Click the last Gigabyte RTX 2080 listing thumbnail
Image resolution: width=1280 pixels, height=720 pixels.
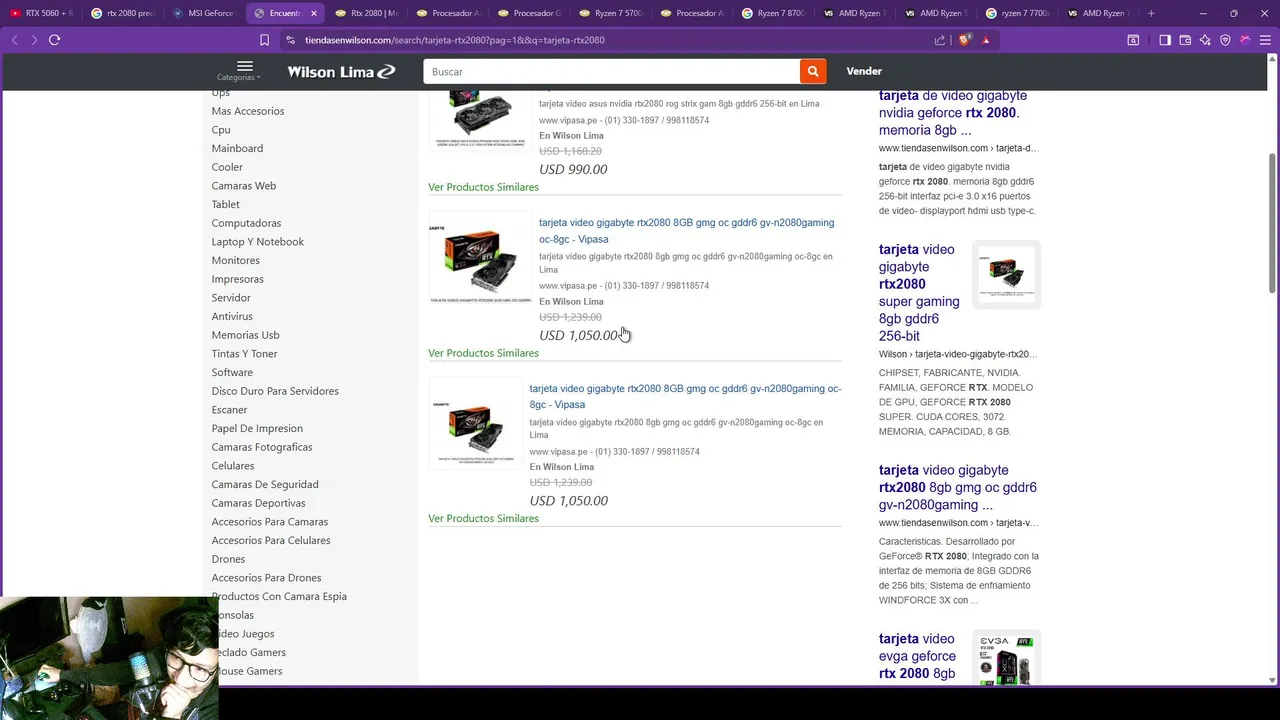476,423
